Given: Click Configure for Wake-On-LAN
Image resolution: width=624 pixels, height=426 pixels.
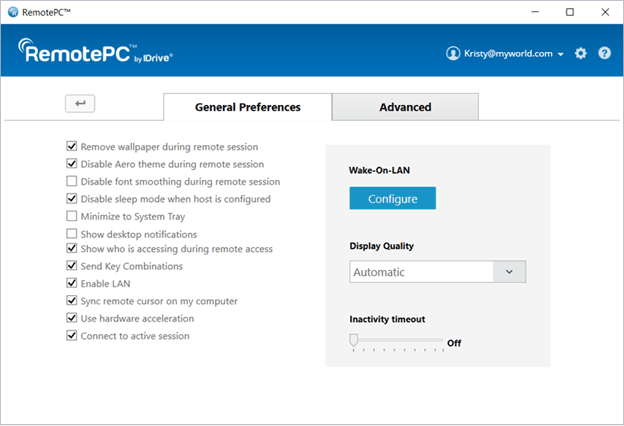Looking at the screenshot, I should [393, 198].
